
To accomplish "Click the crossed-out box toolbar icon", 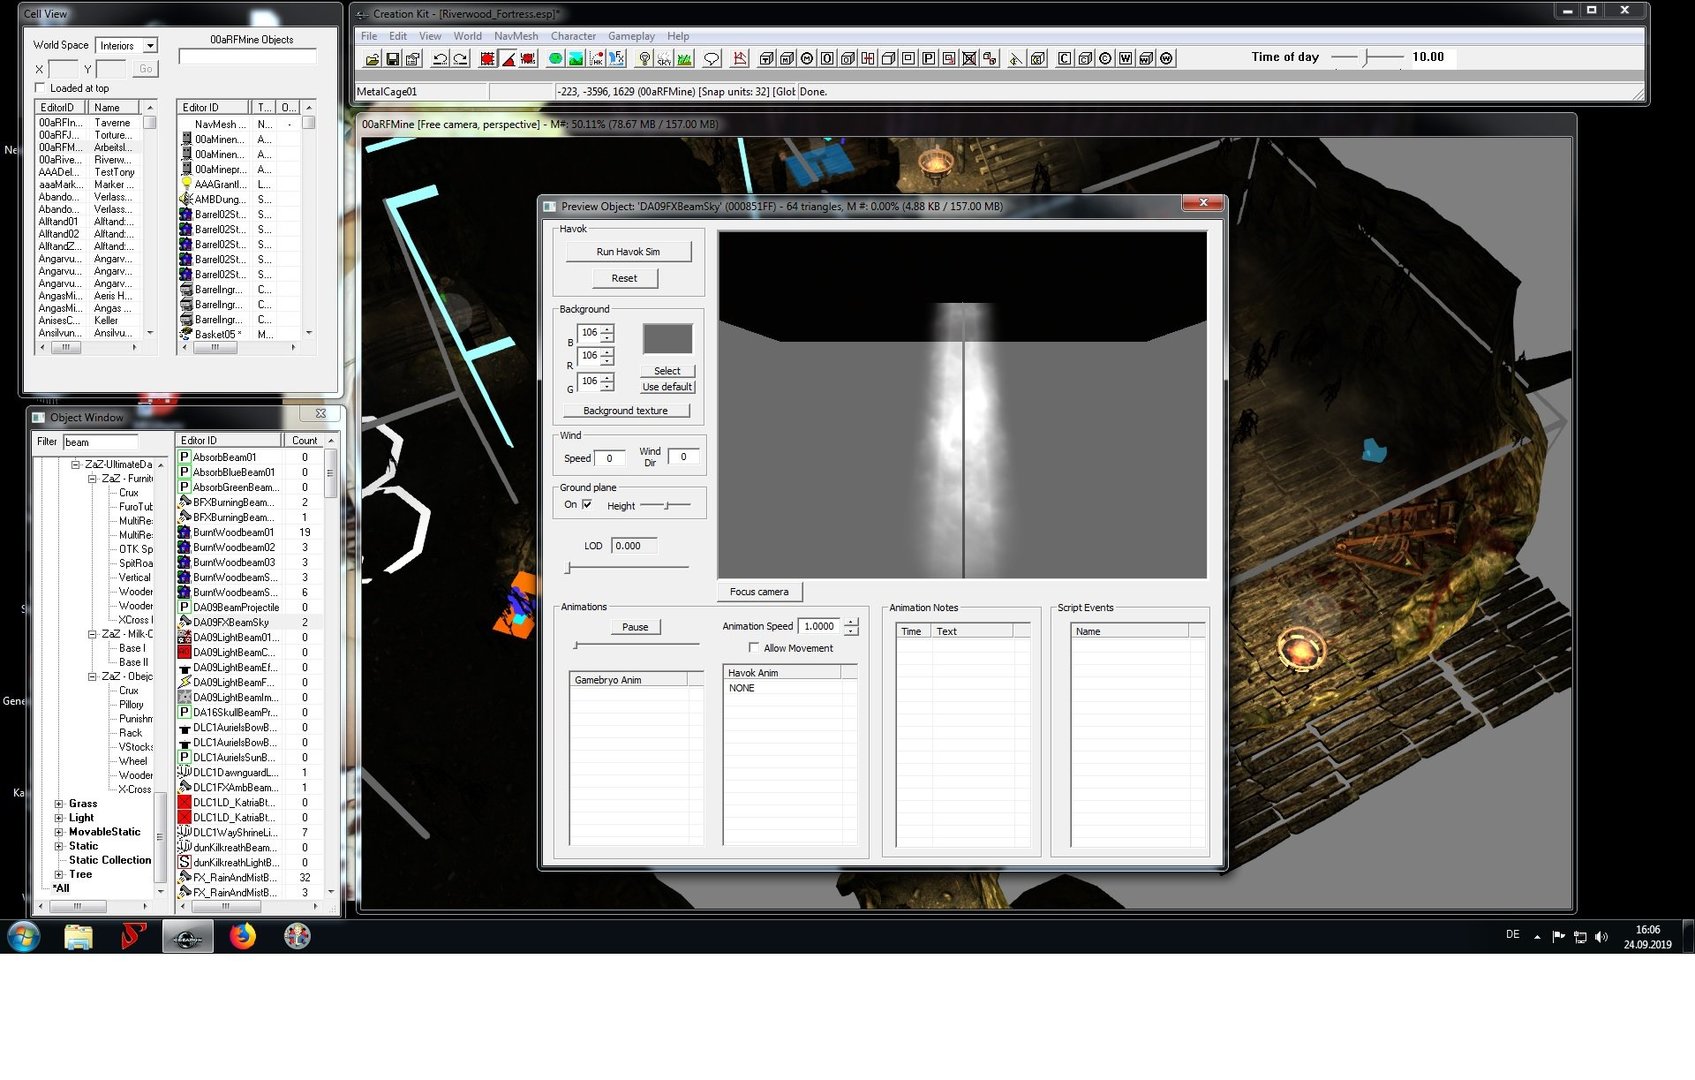I will (969, 59).
